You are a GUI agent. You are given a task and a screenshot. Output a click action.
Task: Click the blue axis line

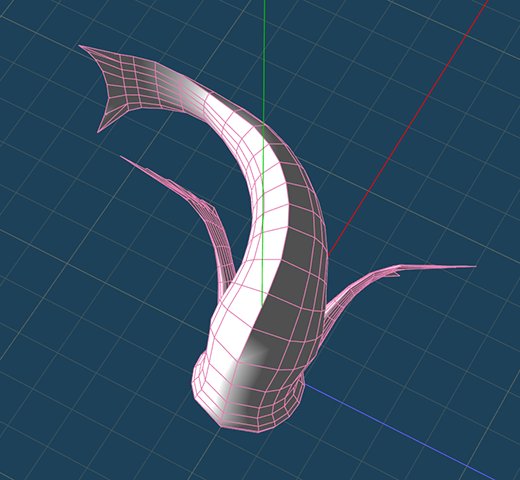pyautogui.click(x=400, y=433)
